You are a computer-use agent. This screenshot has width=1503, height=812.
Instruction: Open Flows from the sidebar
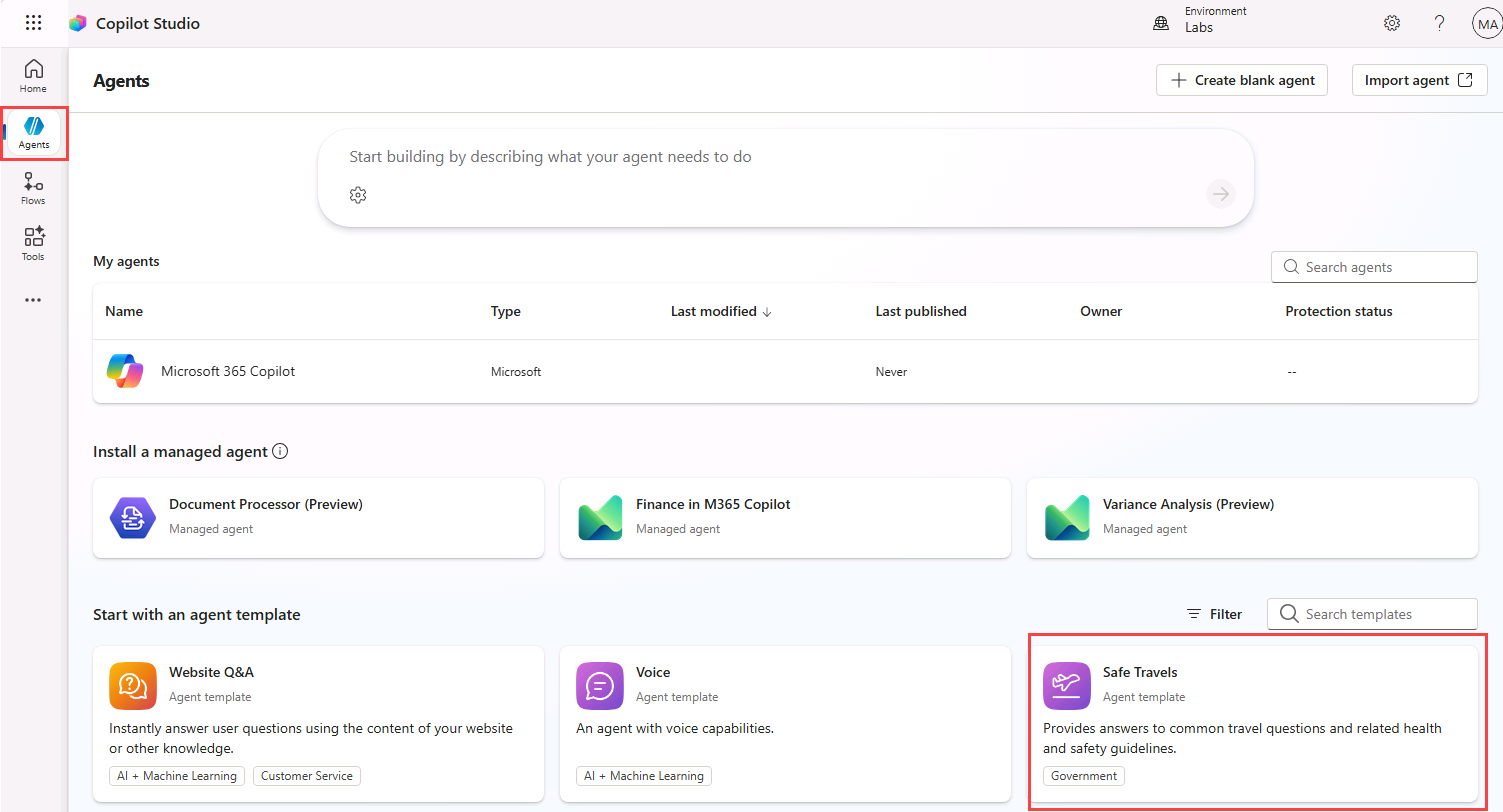coord(34,188)
